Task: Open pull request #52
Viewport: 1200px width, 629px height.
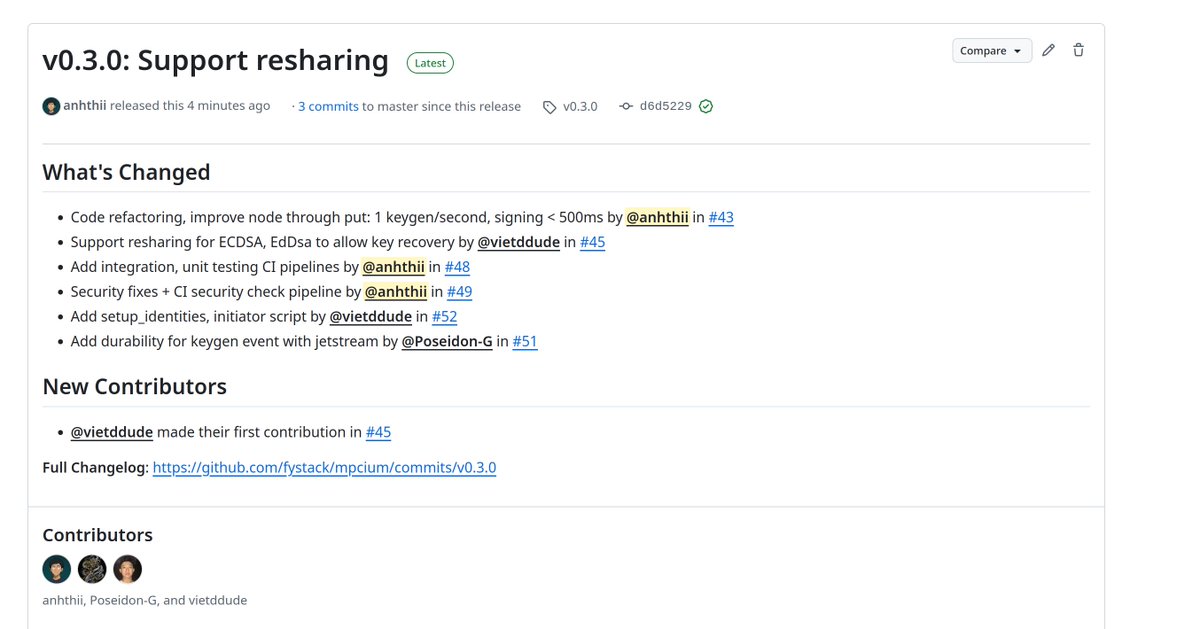Action: [444, 316]
